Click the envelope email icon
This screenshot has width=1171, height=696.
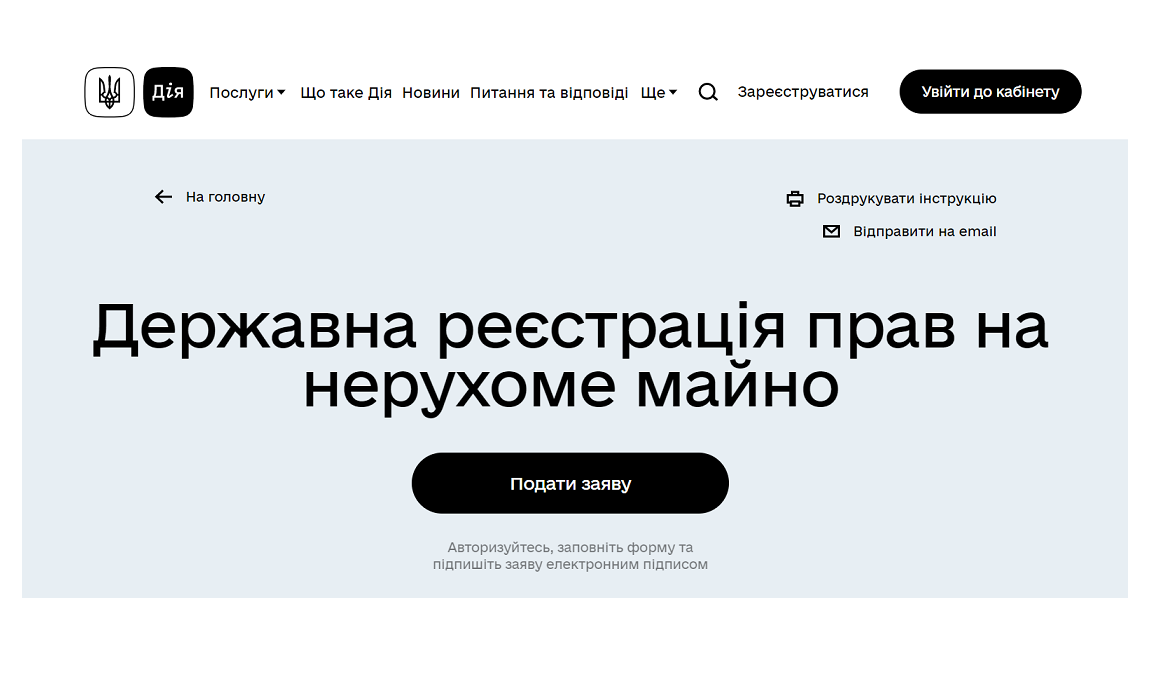click(831, 232)
